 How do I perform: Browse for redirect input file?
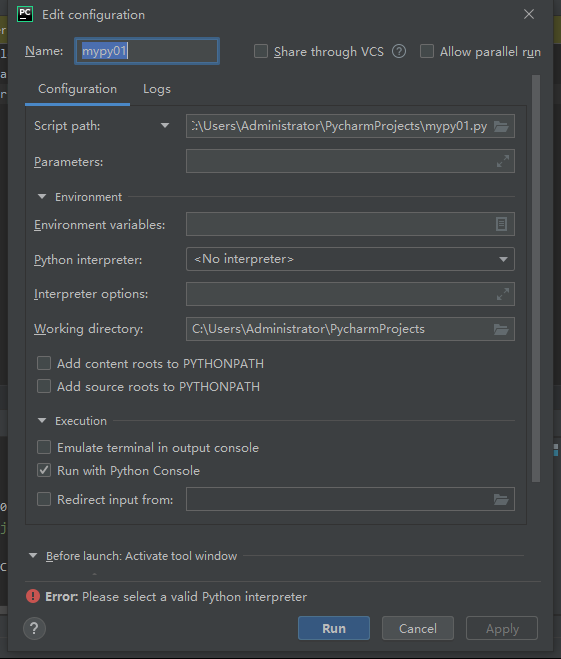501,499
